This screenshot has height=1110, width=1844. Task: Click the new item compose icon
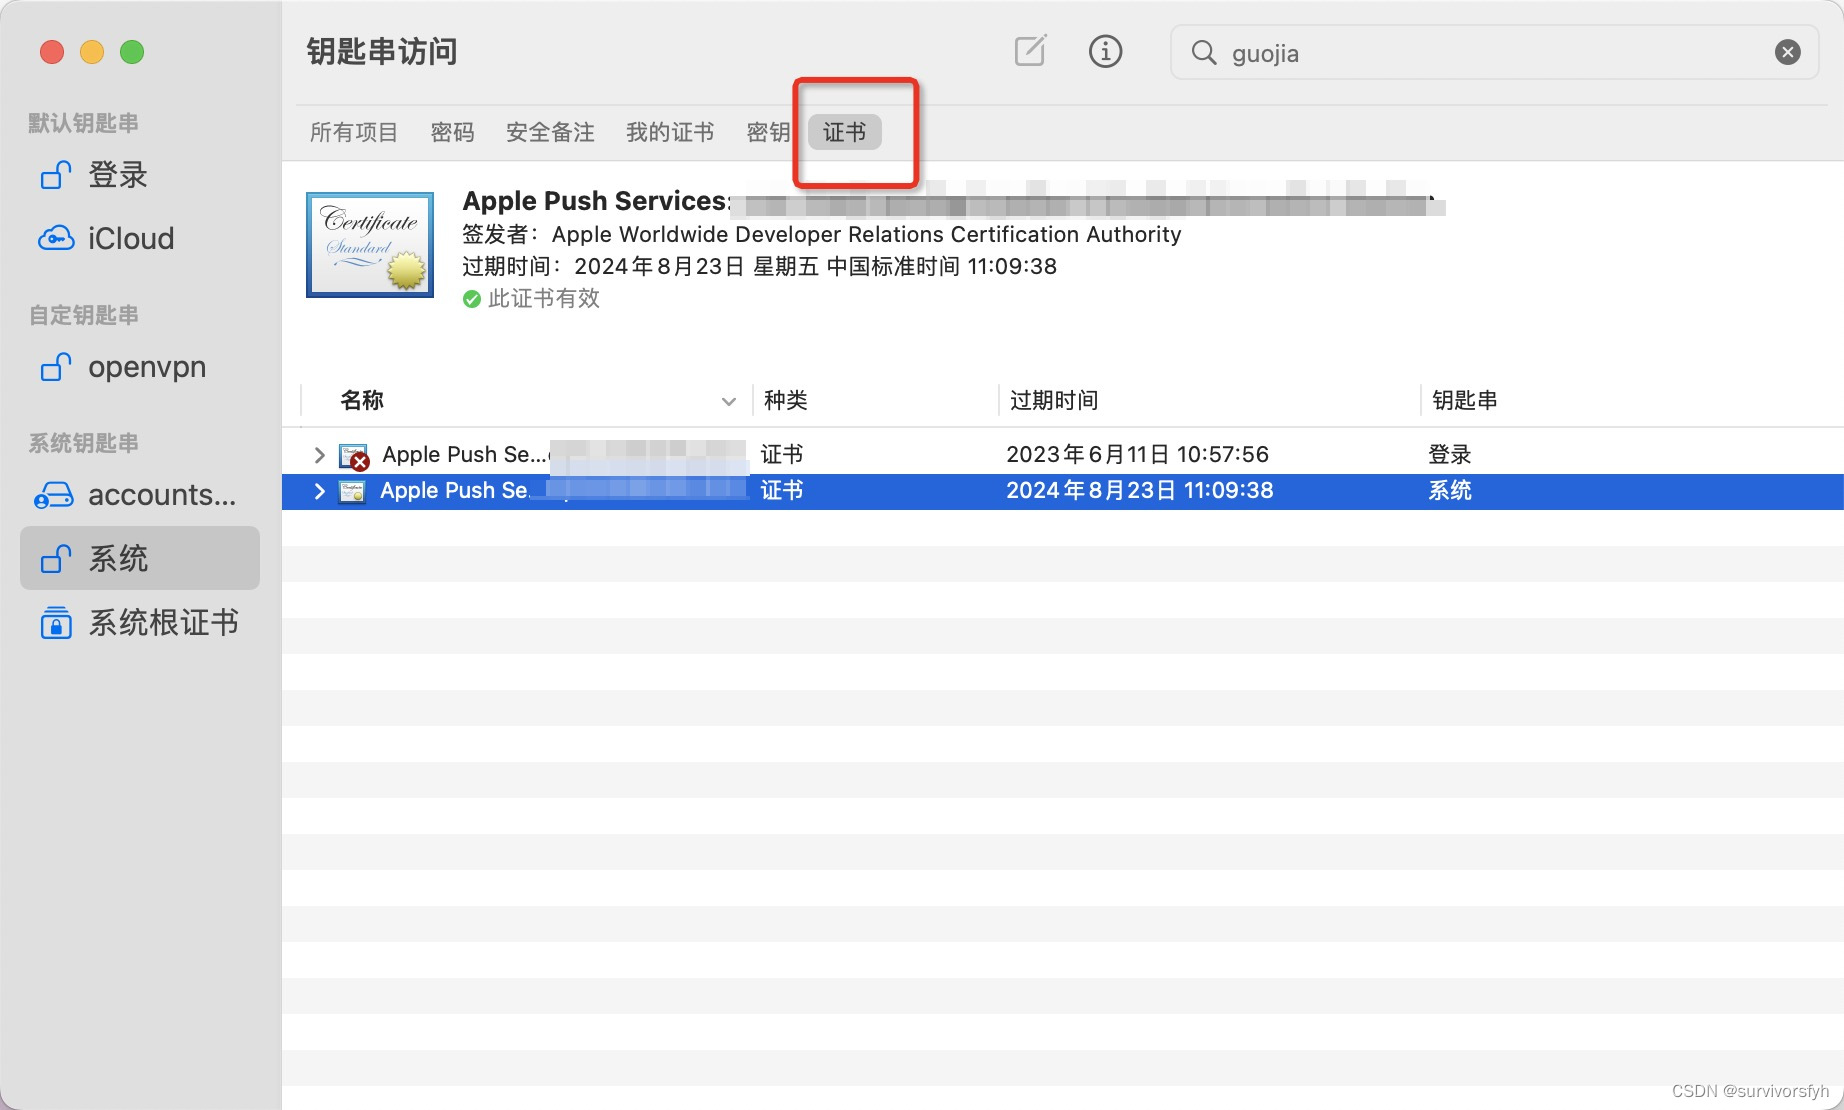1030,51
